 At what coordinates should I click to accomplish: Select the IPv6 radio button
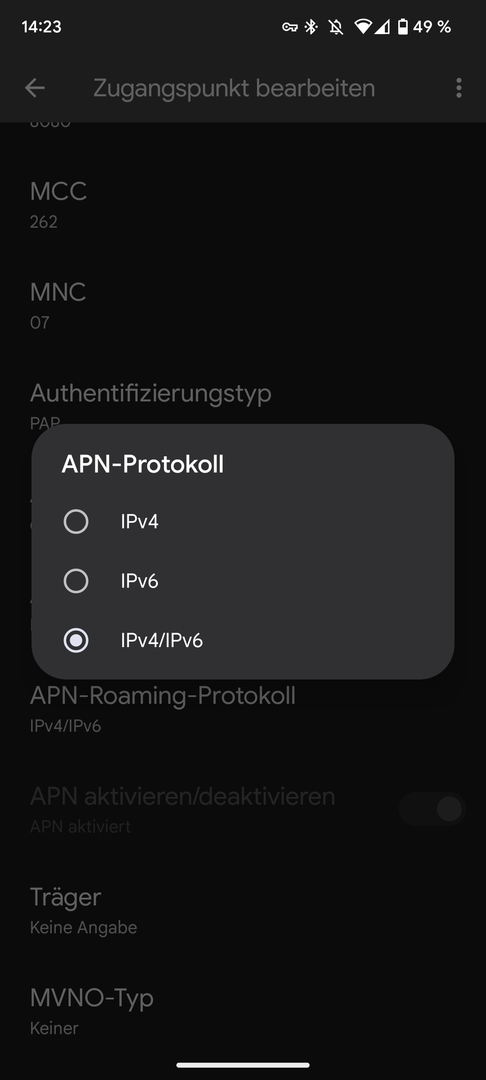point(76,581)
